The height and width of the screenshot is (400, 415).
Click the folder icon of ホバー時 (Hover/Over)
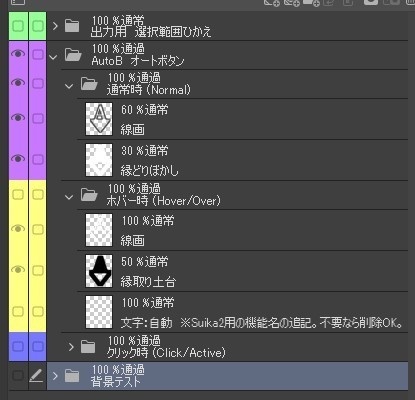tap(89, 195)
